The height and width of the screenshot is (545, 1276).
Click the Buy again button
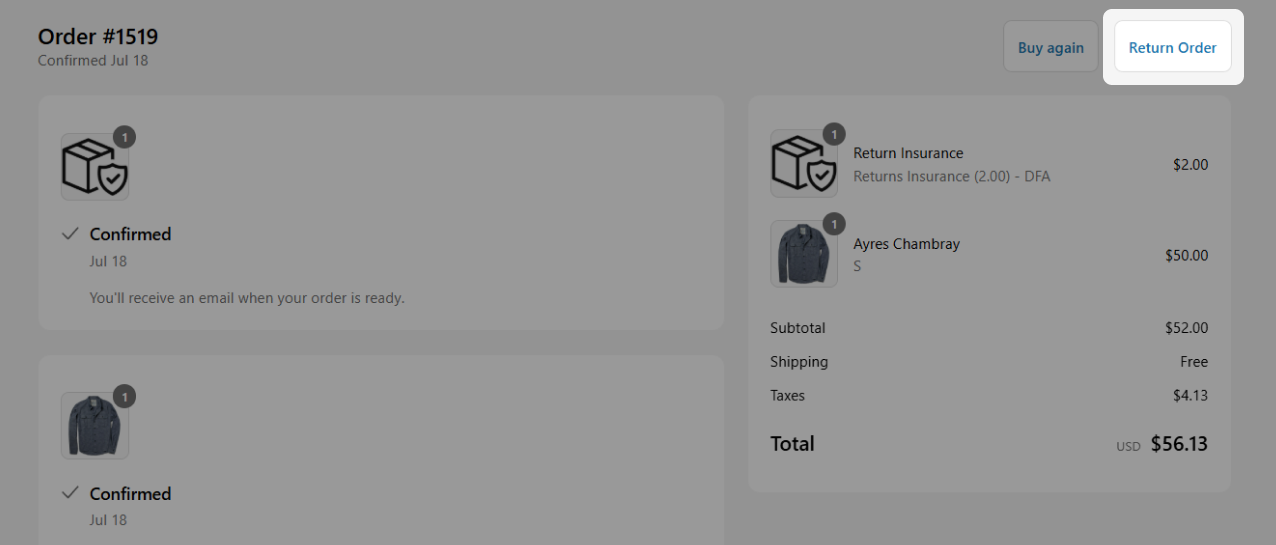tap(1050, 47)
